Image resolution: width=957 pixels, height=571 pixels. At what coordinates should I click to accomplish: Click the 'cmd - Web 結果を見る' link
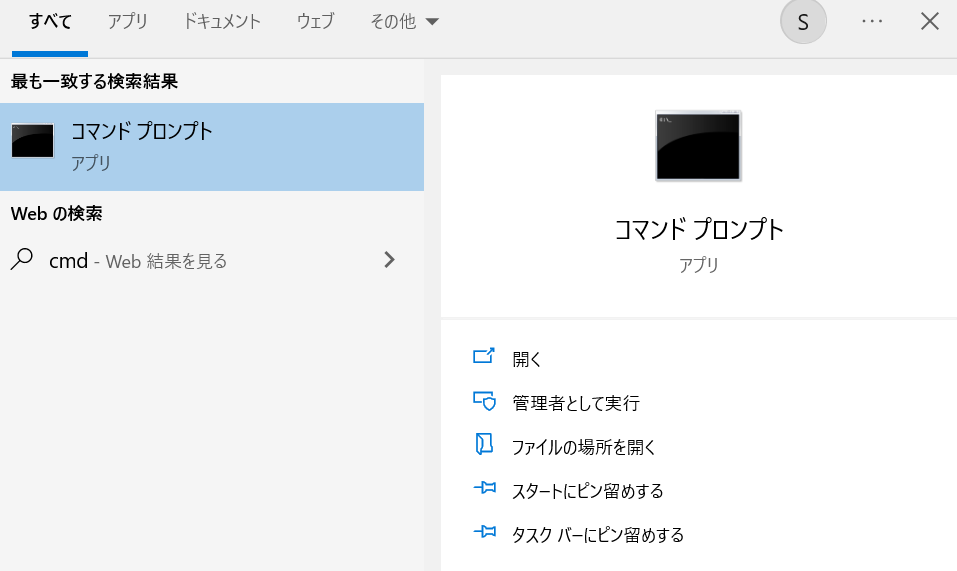[138, 261]
